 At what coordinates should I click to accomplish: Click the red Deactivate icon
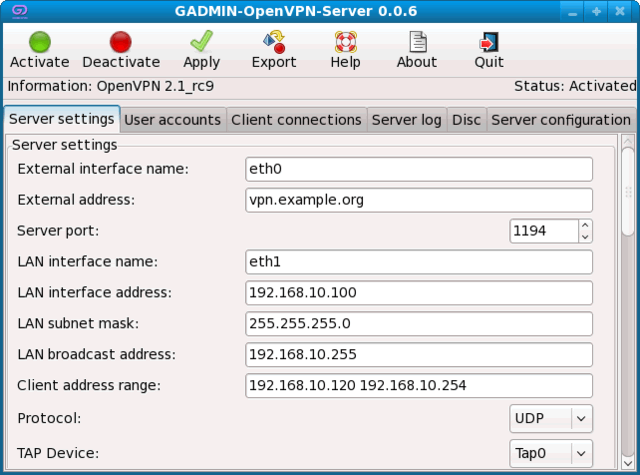[x=120, y=42]
